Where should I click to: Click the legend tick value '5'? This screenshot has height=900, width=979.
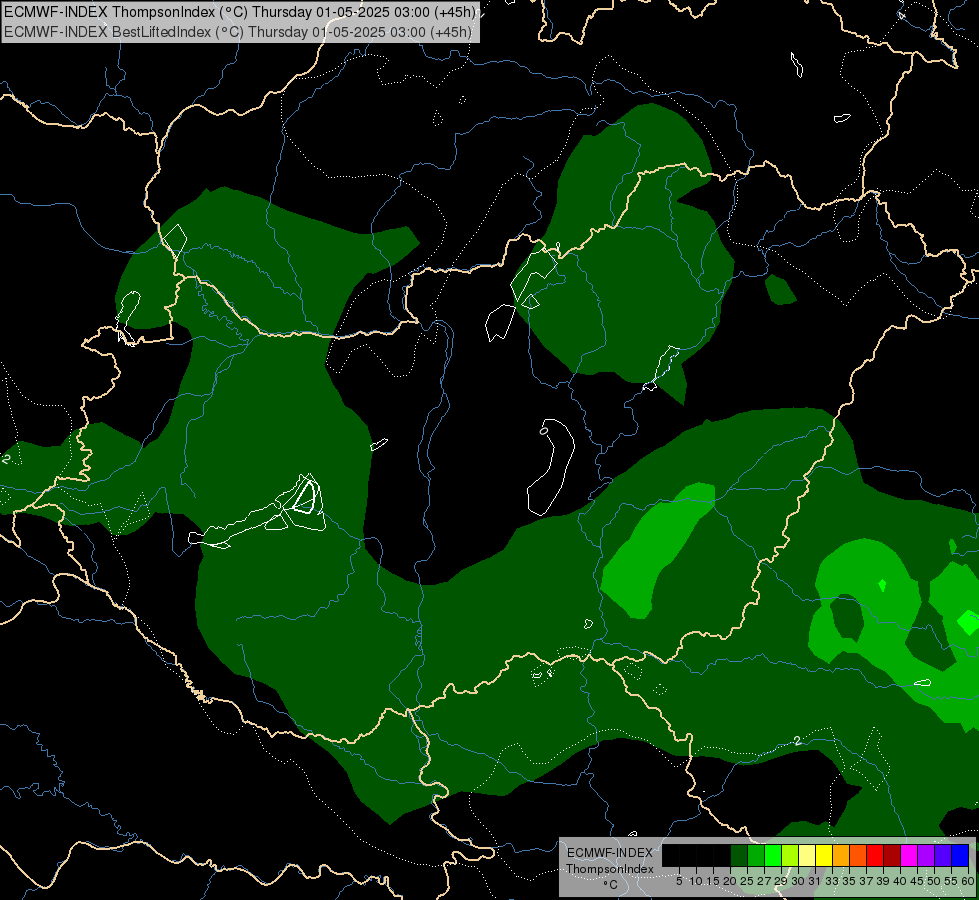[x=679, y=881]
